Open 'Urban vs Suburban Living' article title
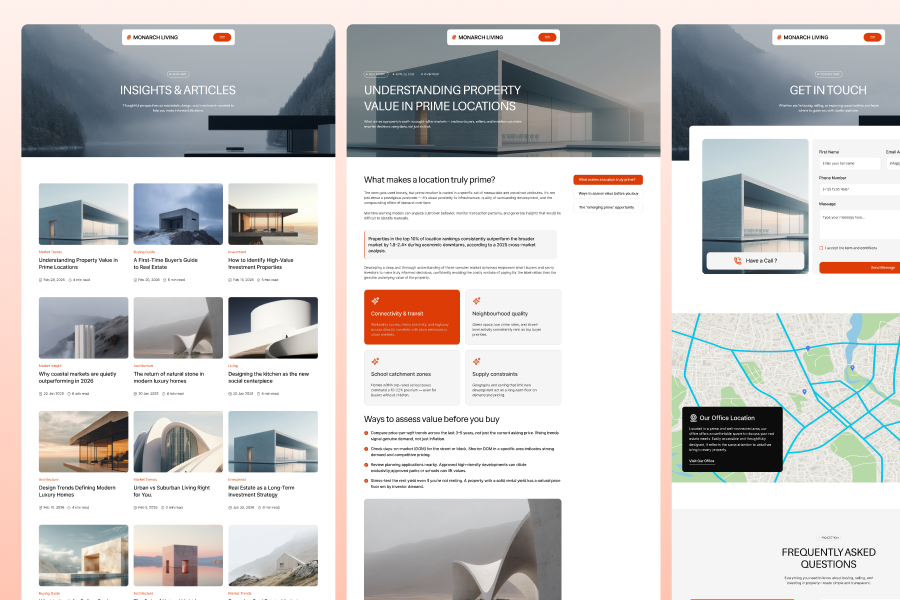 [172, 491]
